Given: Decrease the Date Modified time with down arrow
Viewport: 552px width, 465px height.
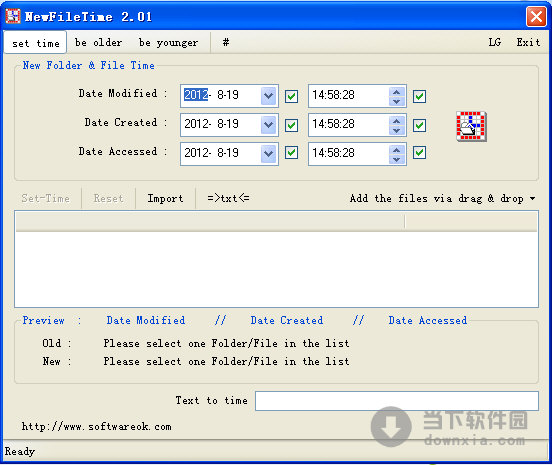Looking at the screenshot, I should tap(397, 101).
